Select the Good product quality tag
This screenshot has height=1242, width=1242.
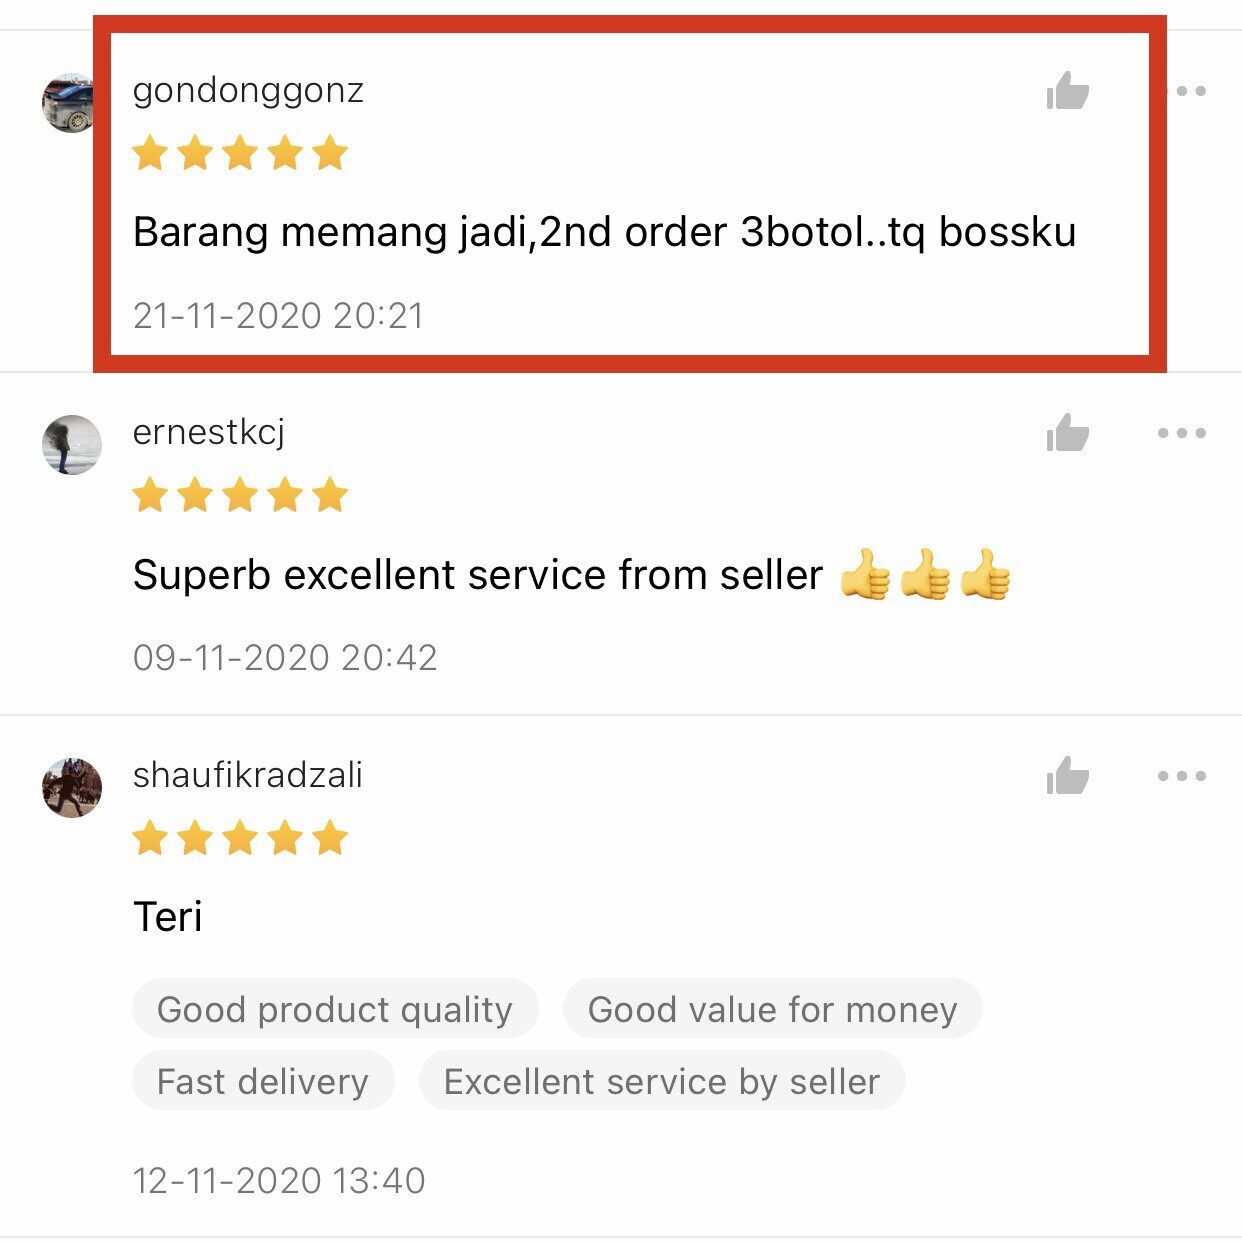(x=335, y=1009)
